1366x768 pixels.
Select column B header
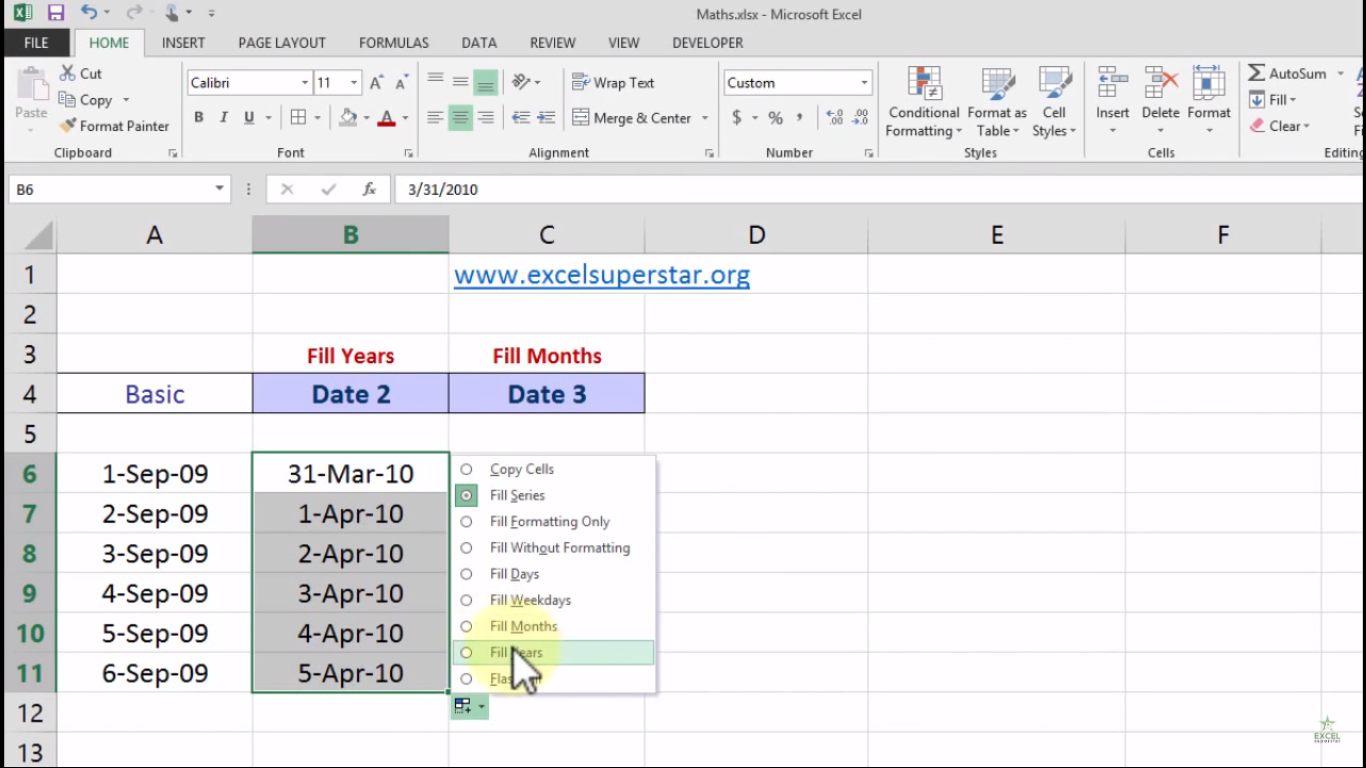click(350, 235)
